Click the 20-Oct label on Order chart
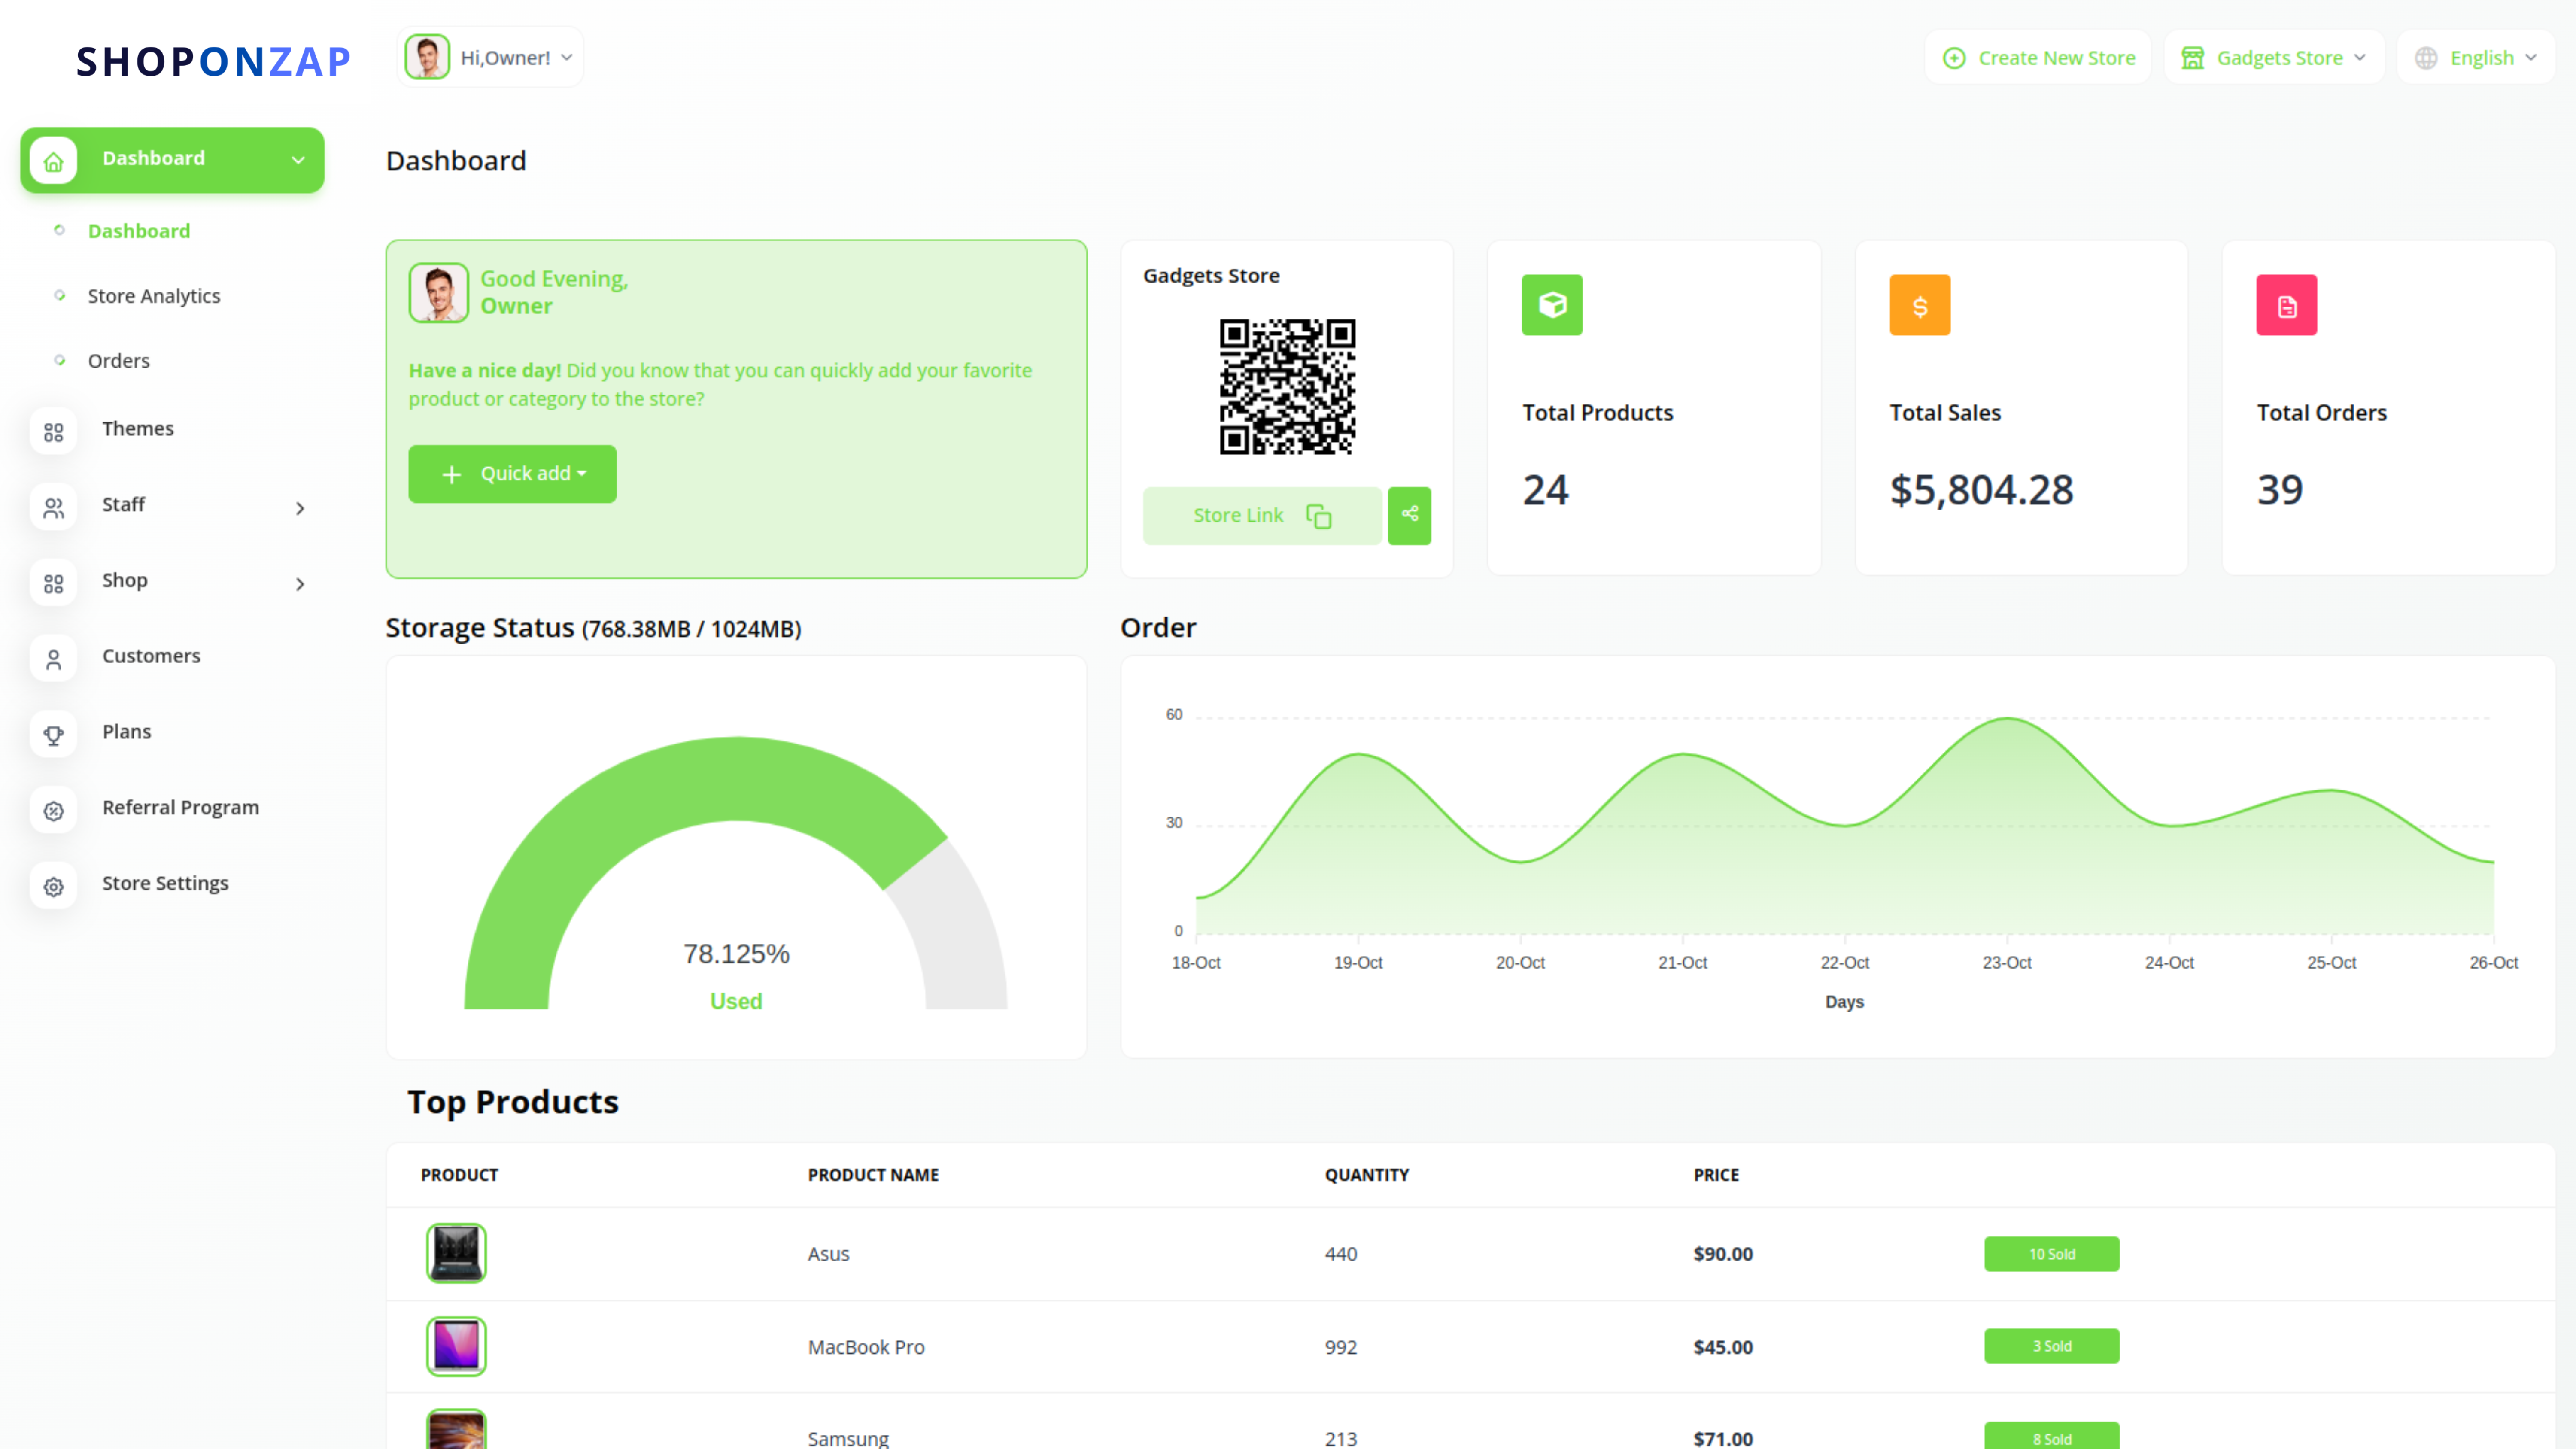The height and width of the screenshot is (1449, 2576). [1520, 962]
